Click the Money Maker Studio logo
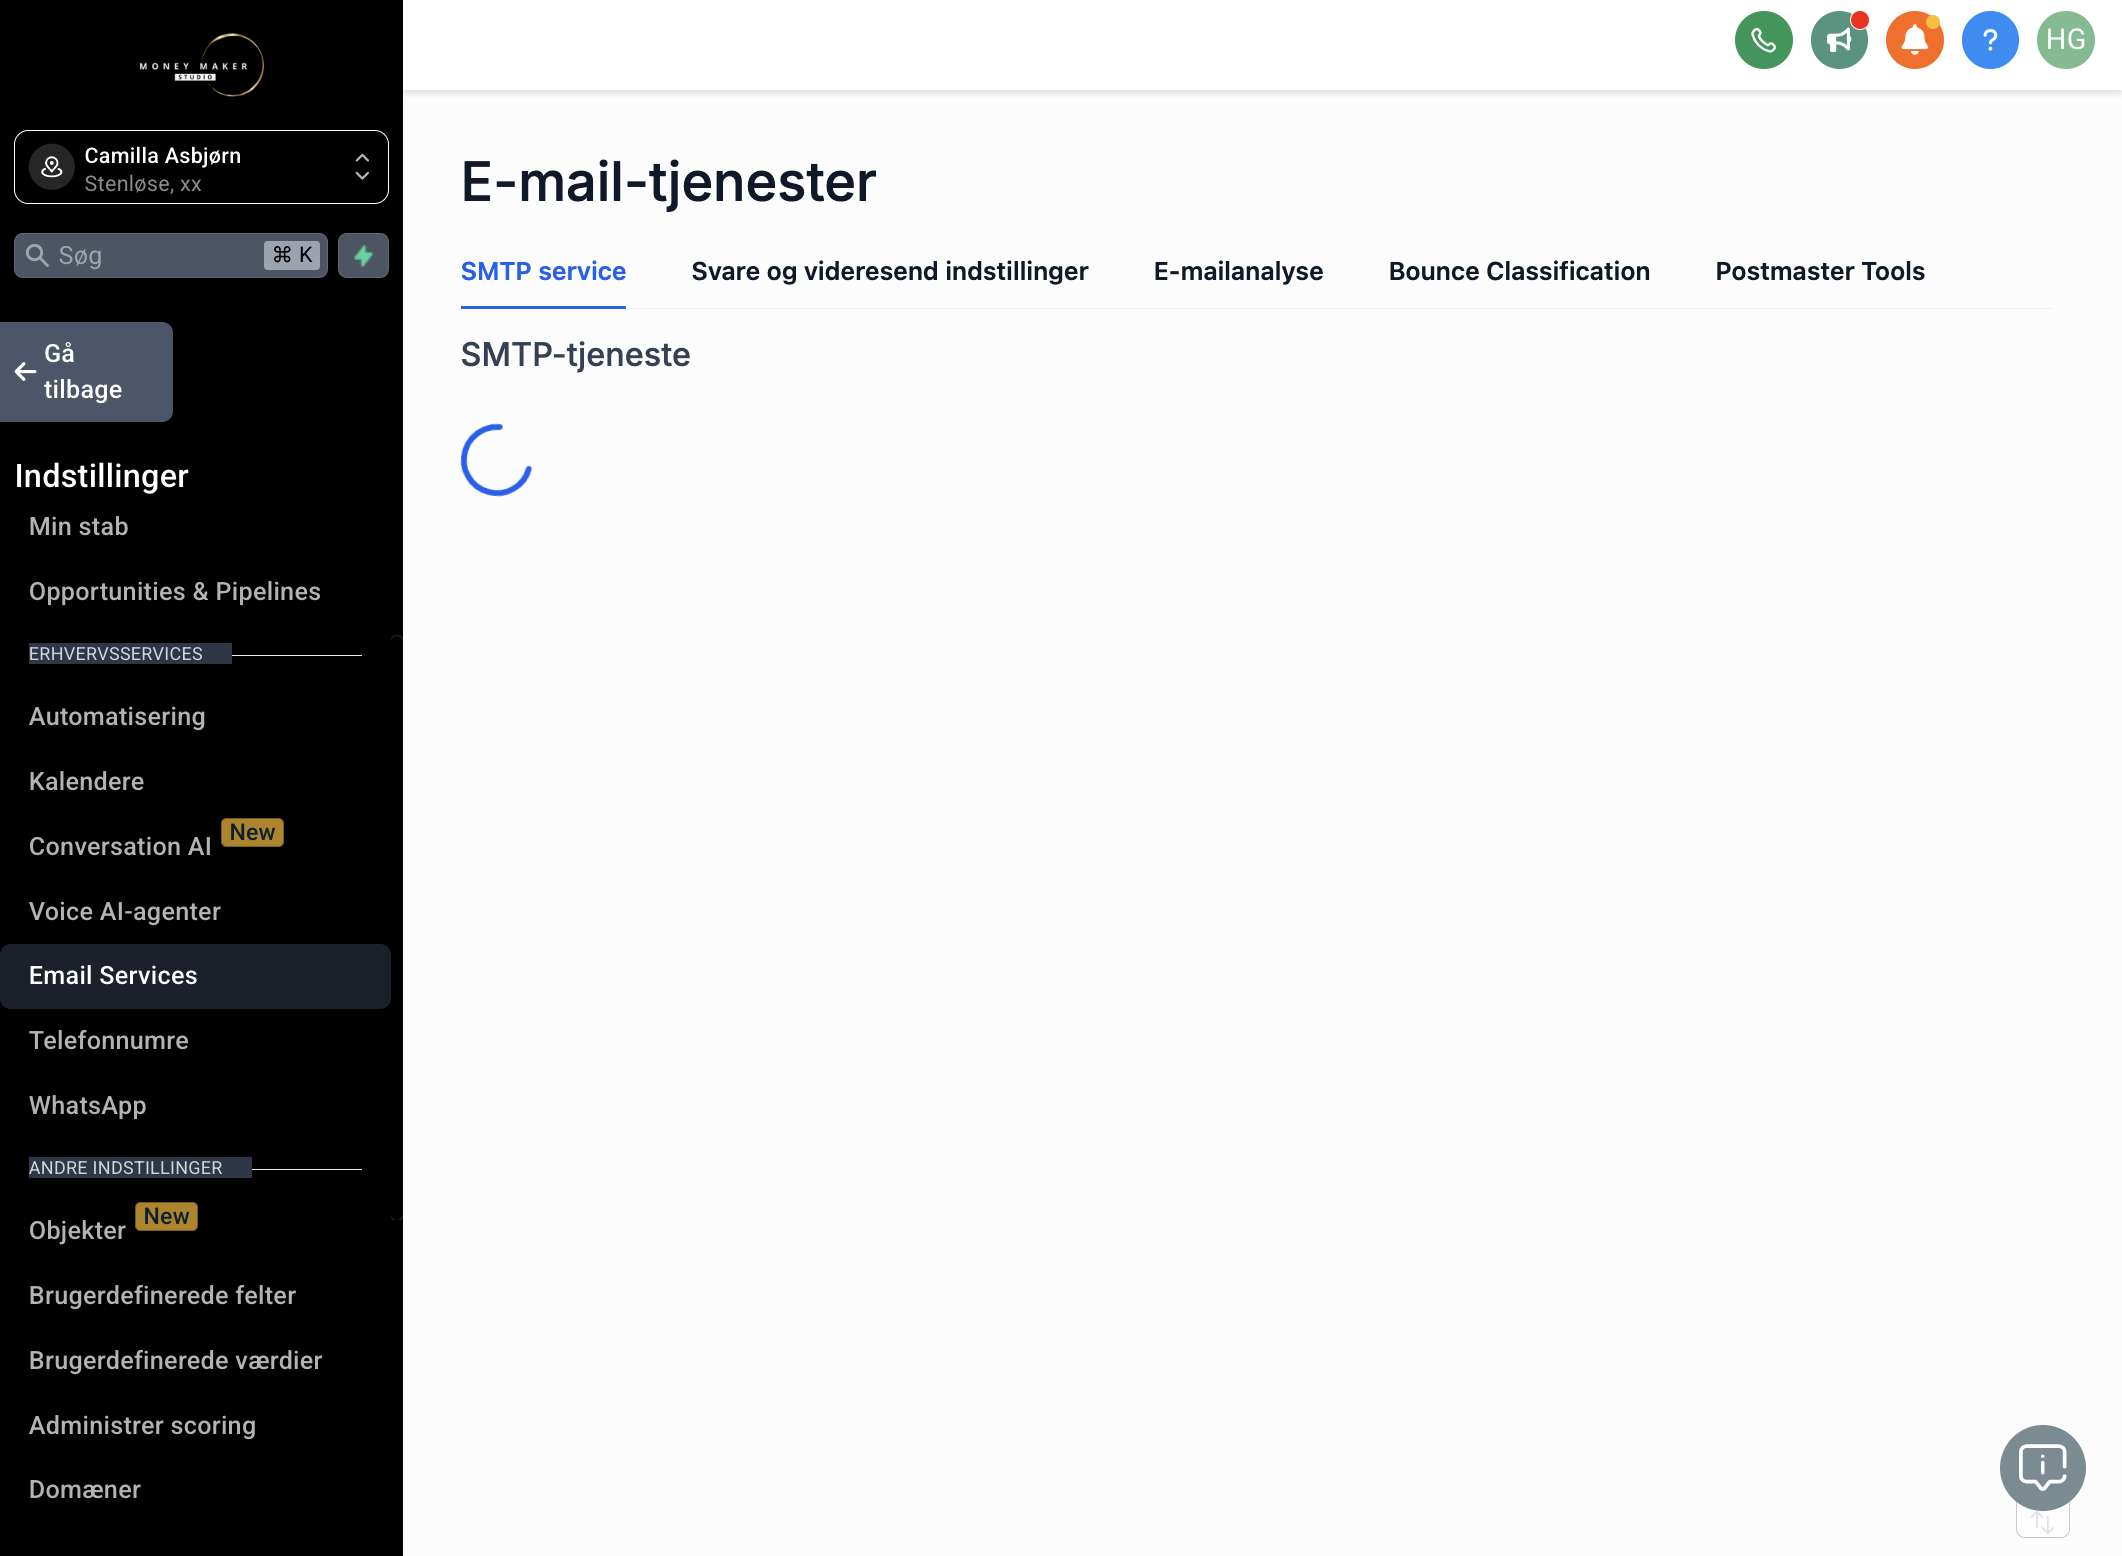Image resolution: width=2122 pixels, height=1556 pixels. pyautogui.click(x=202, y=66)
